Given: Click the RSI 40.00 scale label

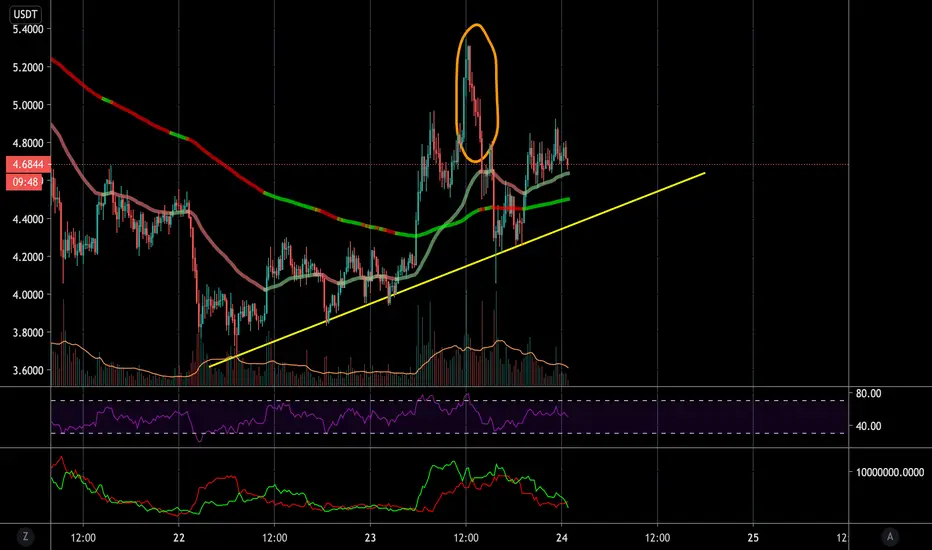Looking at the screenshot, I should click(868, 426).
